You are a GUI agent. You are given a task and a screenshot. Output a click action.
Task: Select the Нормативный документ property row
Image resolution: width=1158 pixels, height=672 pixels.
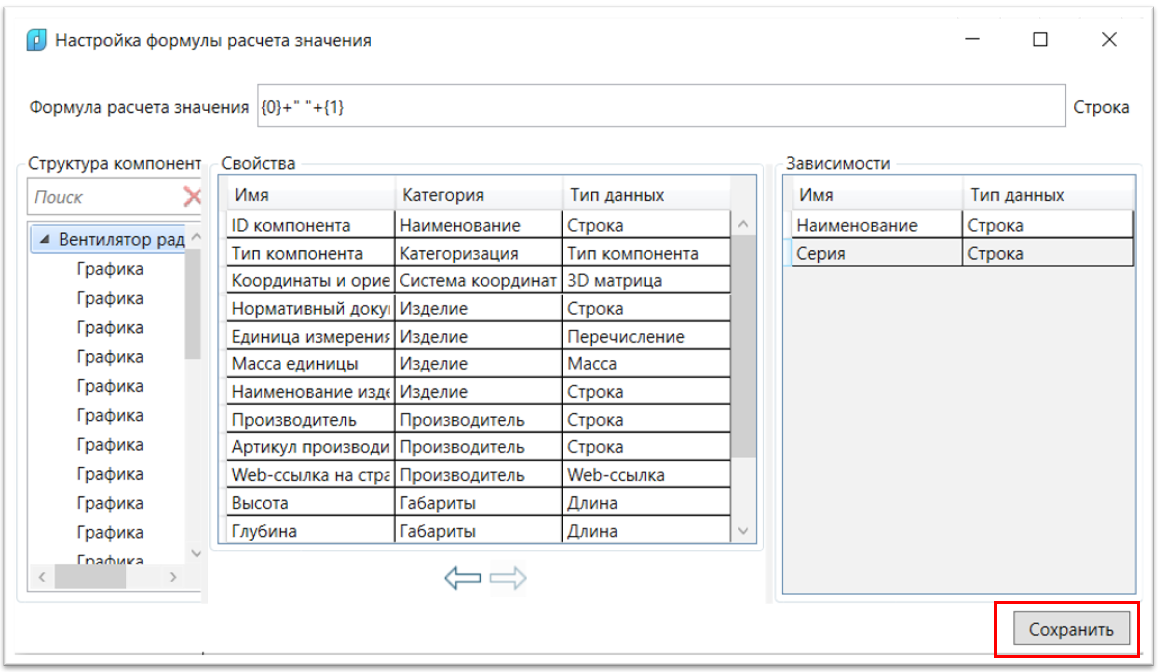coord(479,309)
